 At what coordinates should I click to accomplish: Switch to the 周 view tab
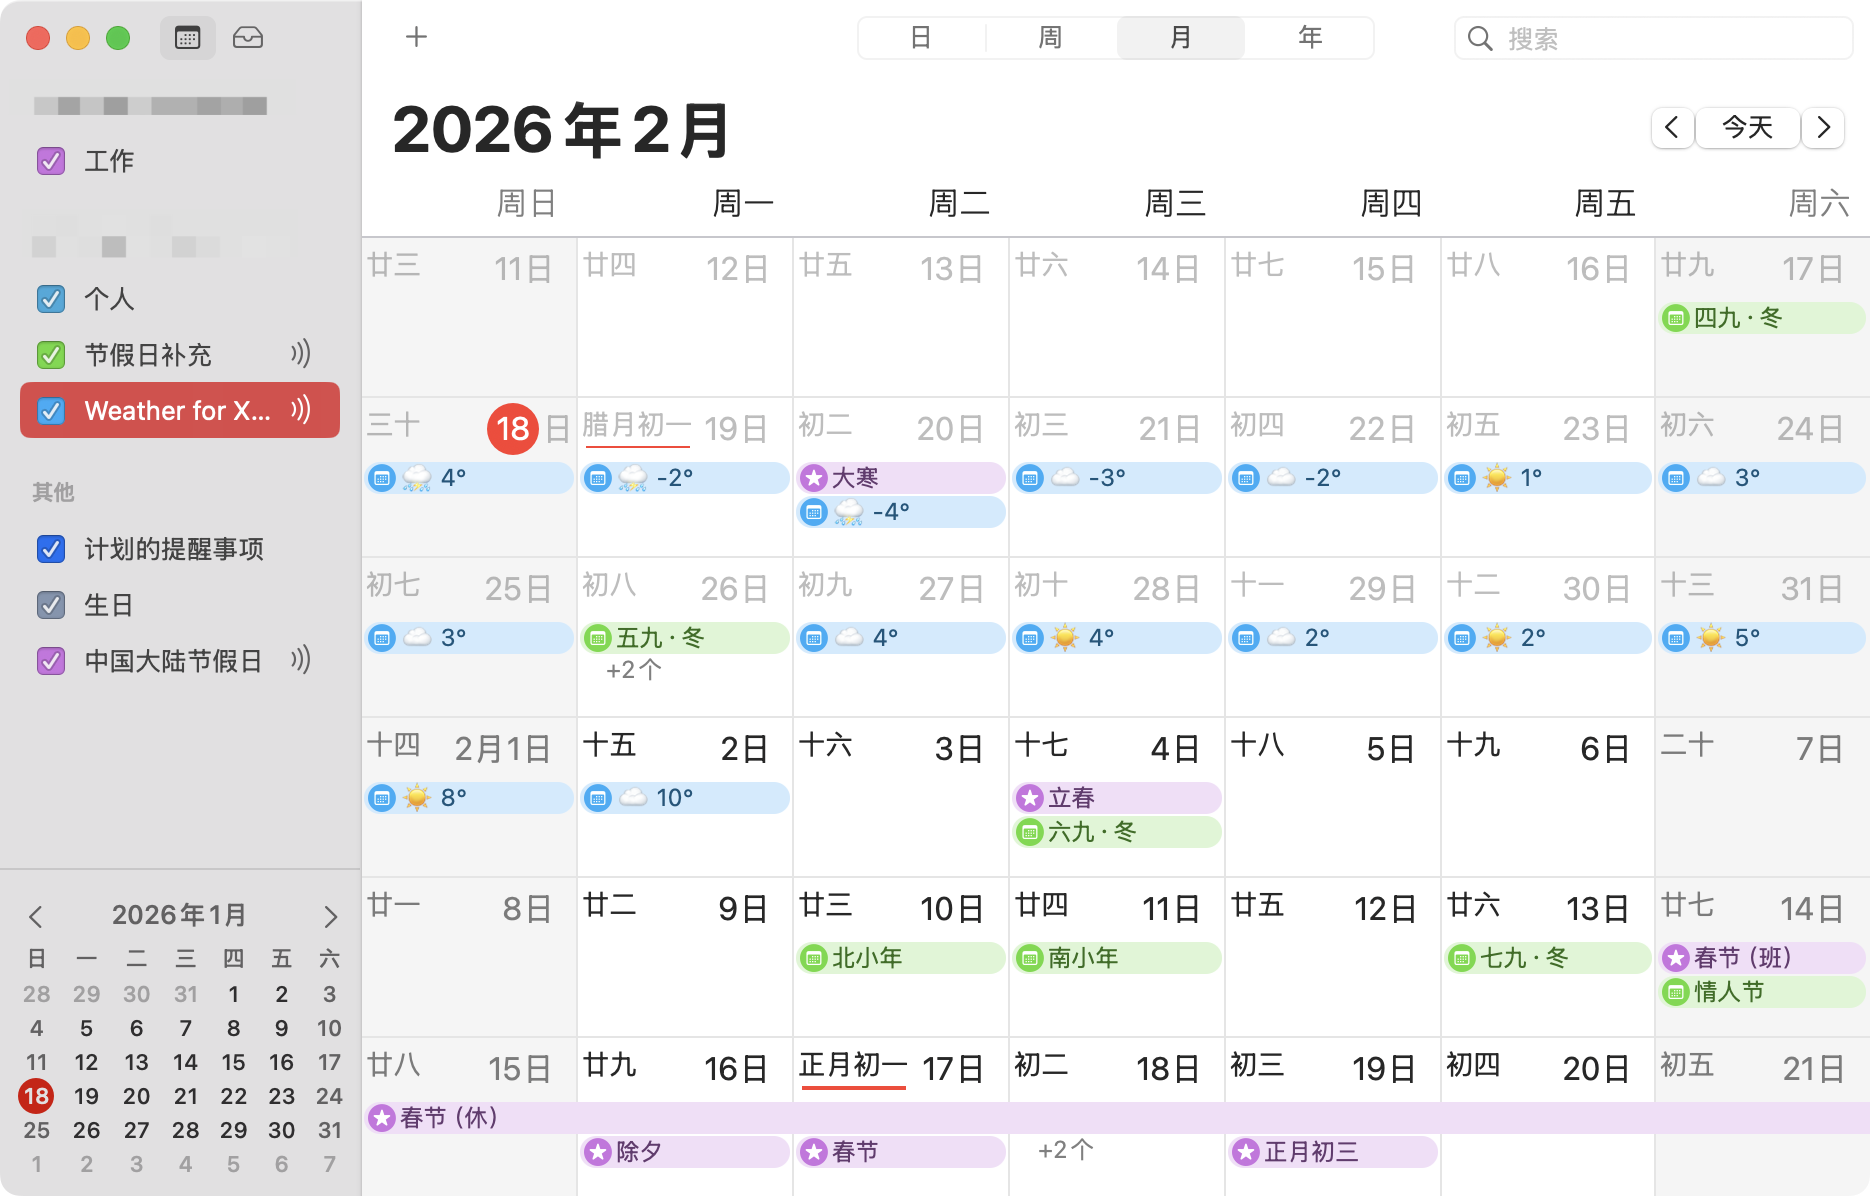click(x=1051, y=37)
